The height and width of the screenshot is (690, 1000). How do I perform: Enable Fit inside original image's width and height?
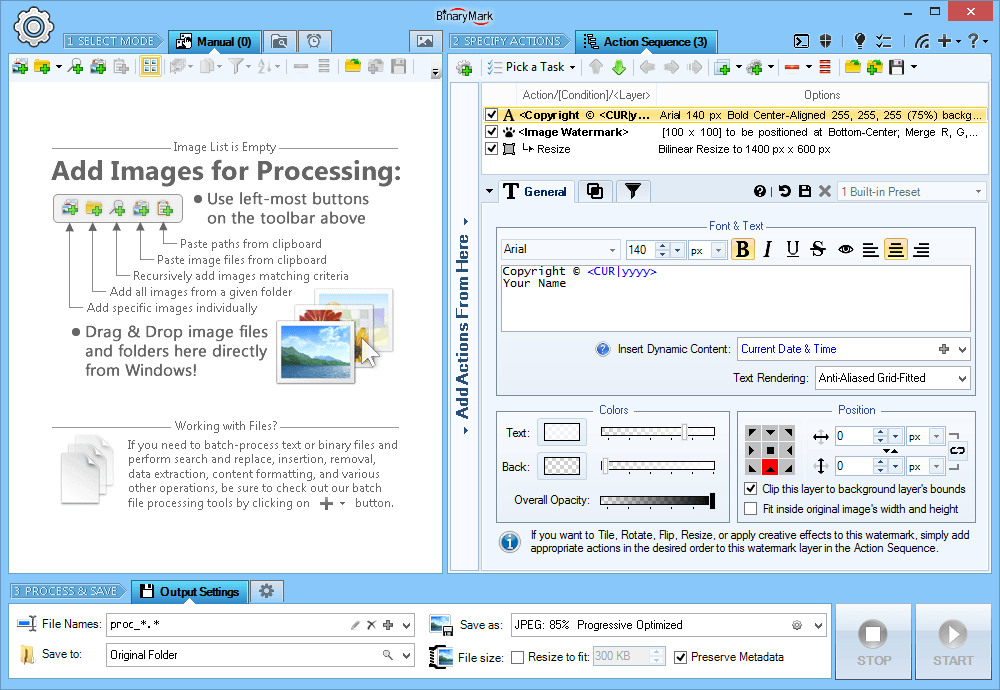click(x=751, y=509)
